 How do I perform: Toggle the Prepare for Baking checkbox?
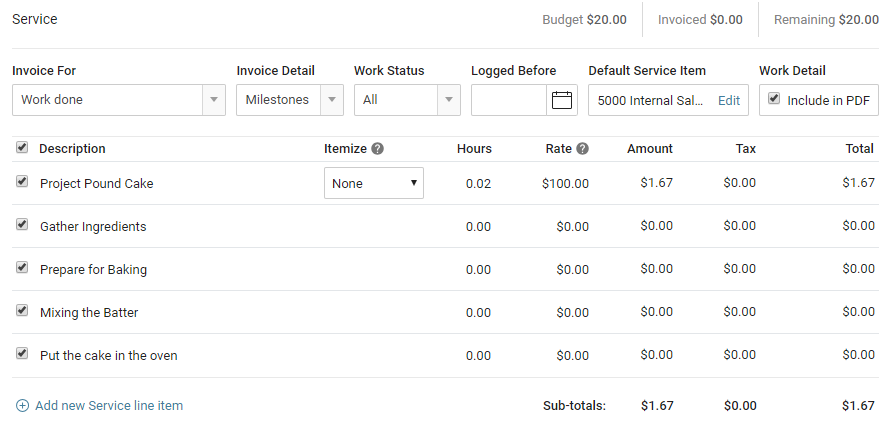[x=22, y=268]
